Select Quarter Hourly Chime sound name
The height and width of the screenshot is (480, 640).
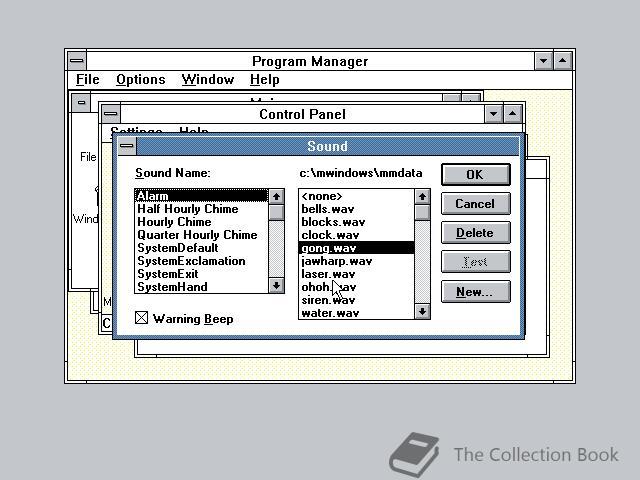click(x=202, y=235)
